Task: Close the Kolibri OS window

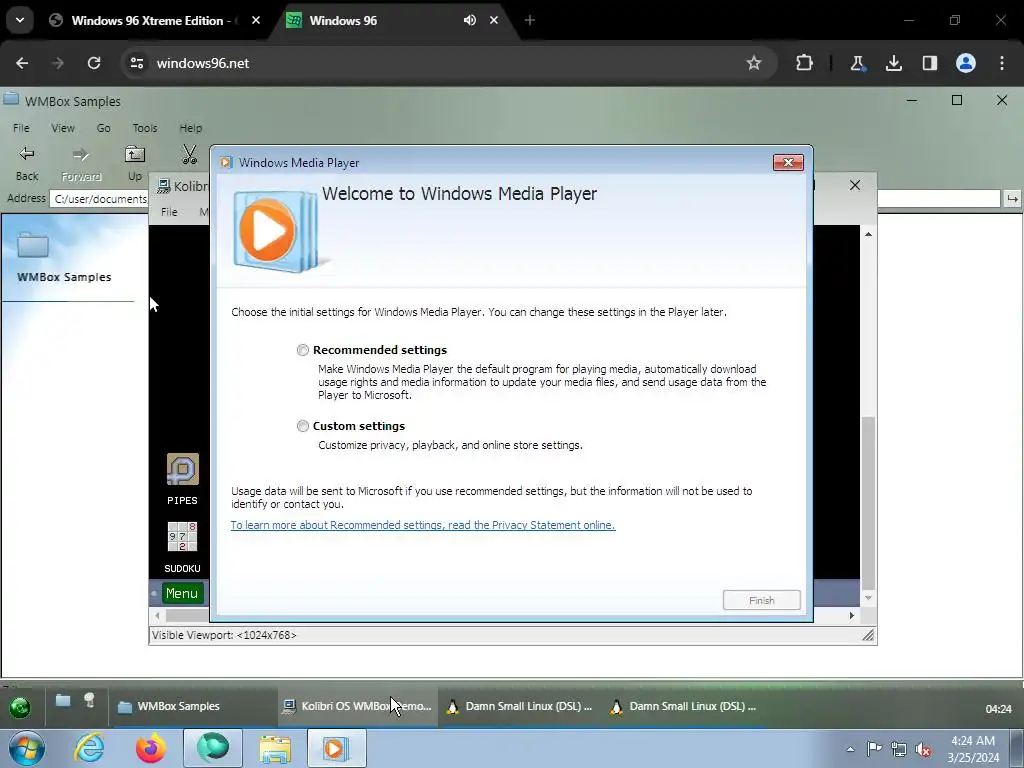Action: pos(855,185)
